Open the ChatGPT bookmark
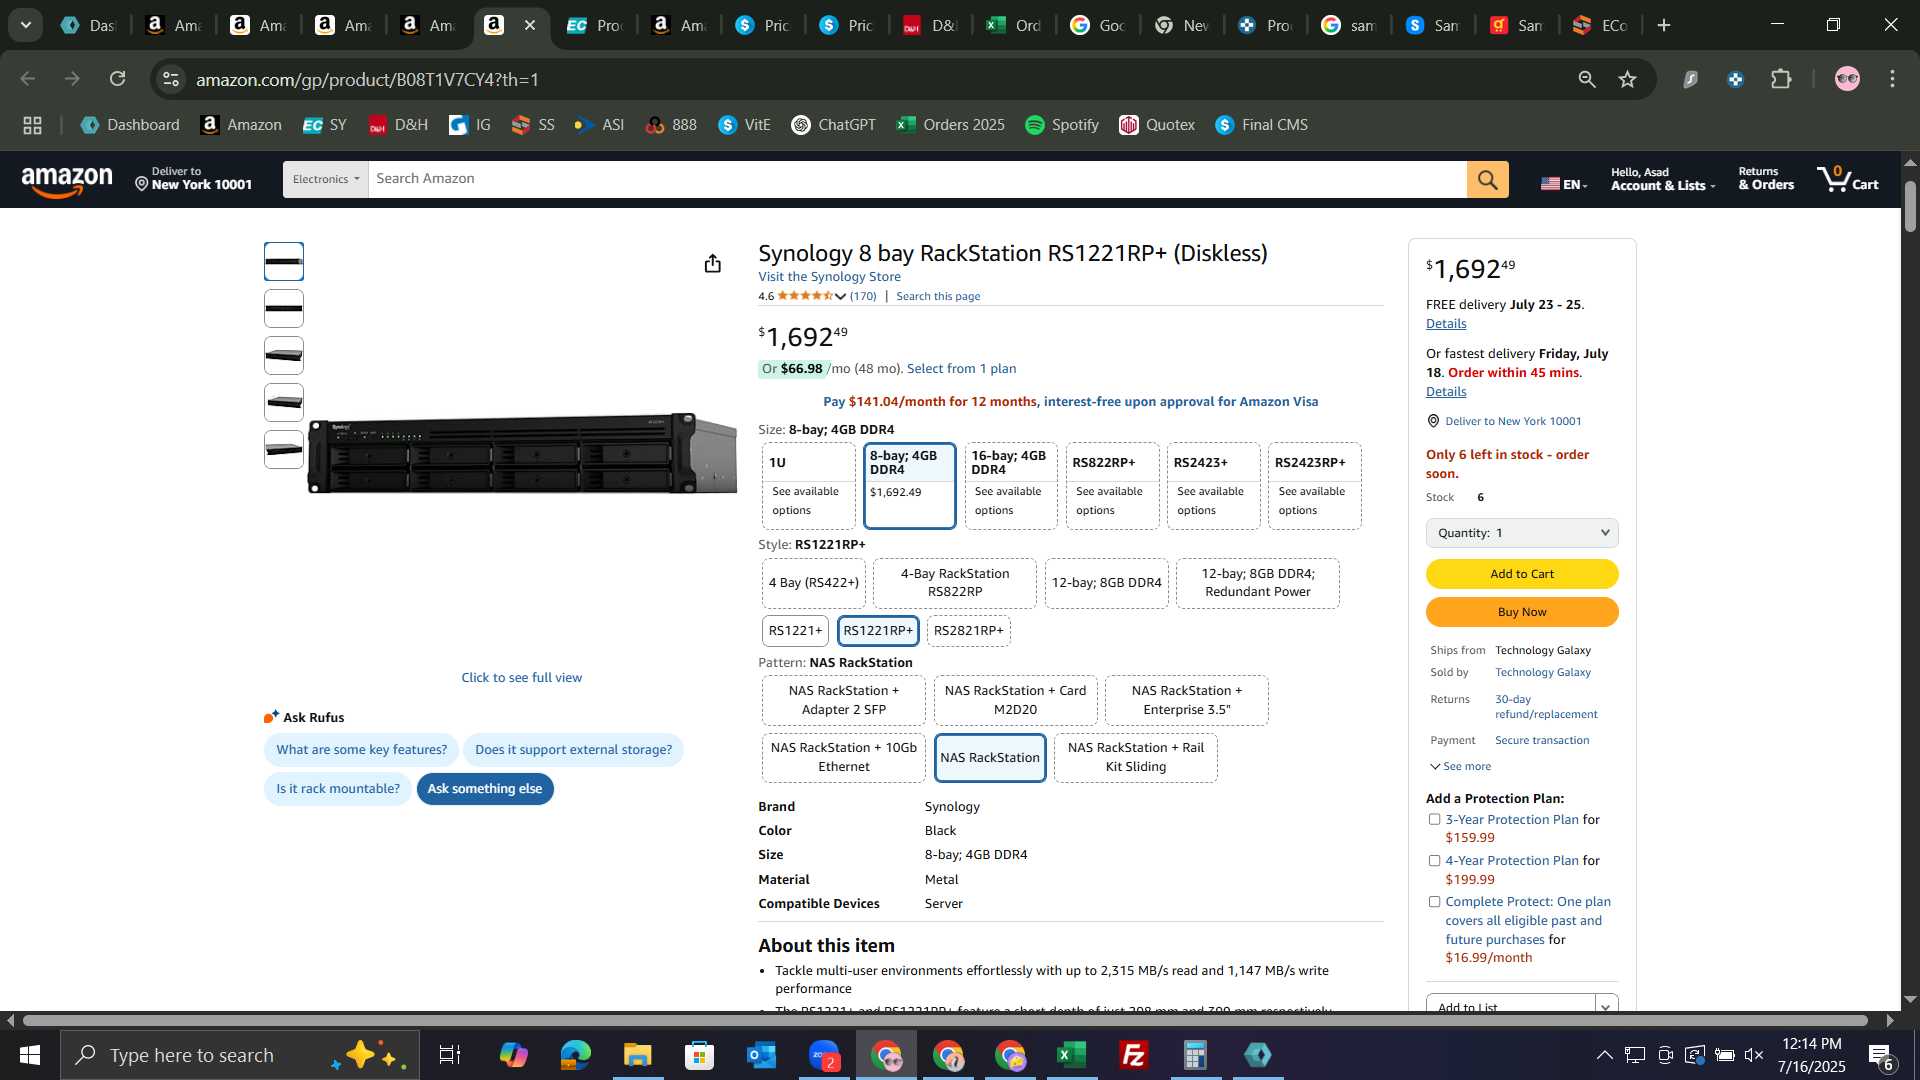 coord(833,125)
